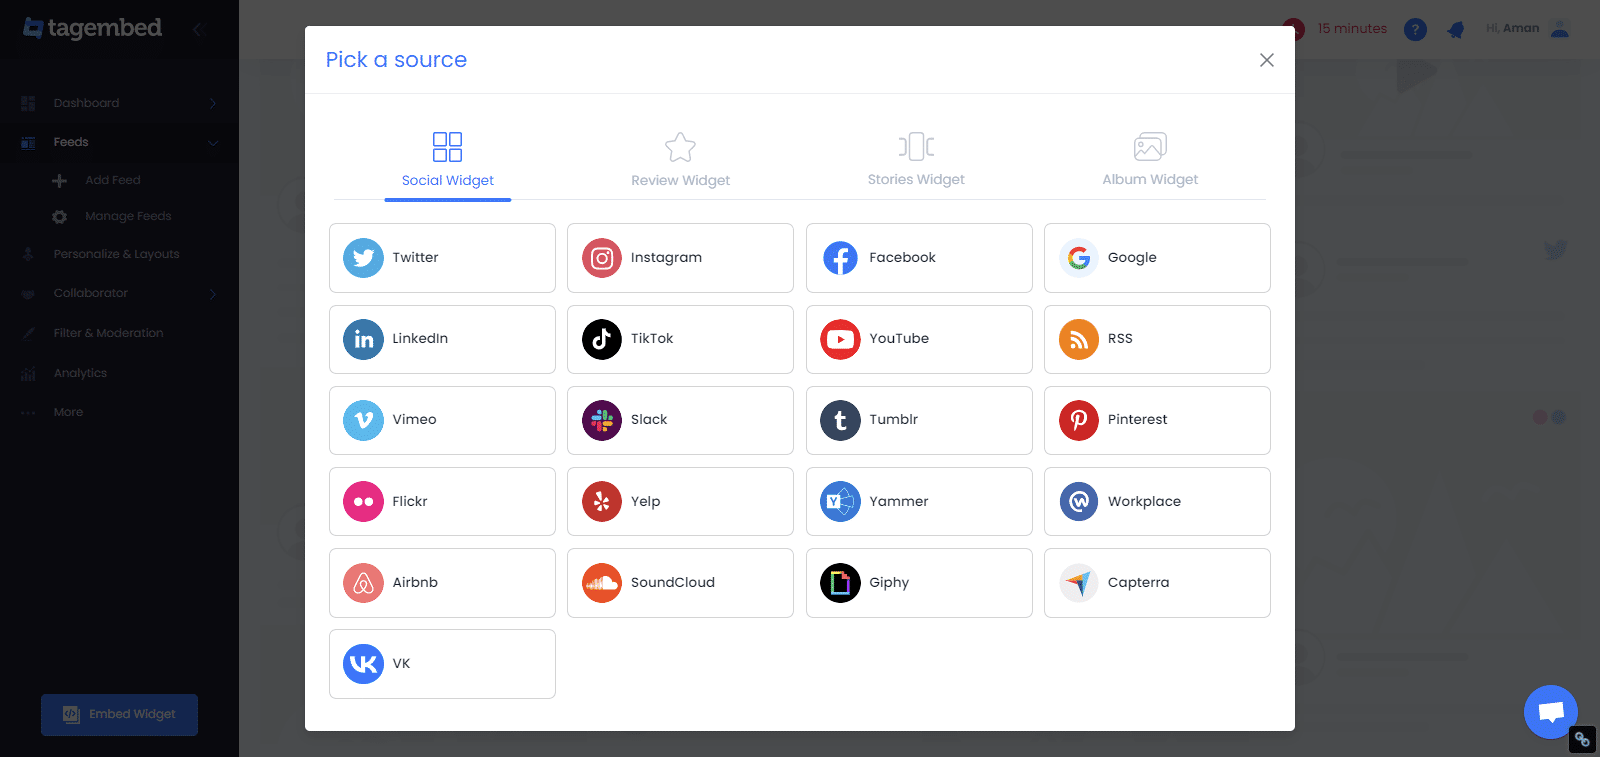Pick the Vimeo logo icon
This screenshot has height=757, width=1600.
point(363,420)
